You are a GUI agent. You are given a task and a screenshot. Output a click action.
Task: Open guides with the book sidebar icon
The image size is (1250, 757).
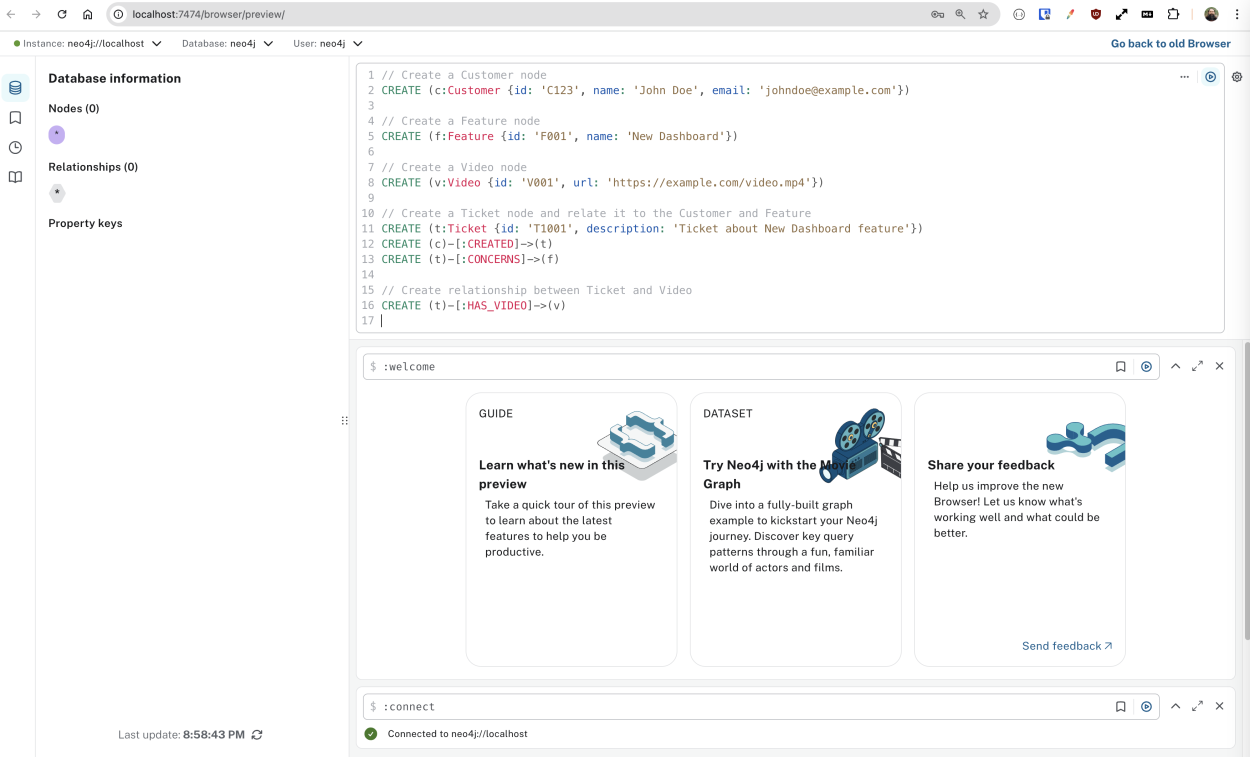point(14,176)
